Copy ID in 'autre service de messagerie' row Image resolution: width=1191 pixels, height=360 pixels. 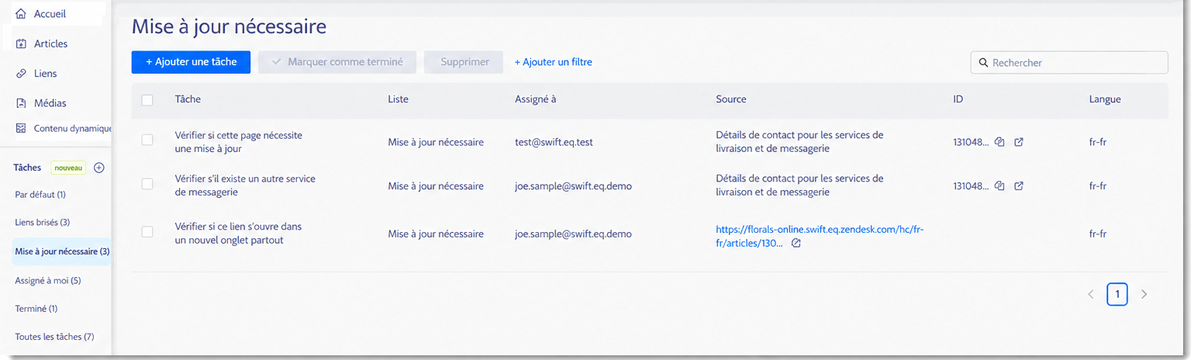(1000, 185)
